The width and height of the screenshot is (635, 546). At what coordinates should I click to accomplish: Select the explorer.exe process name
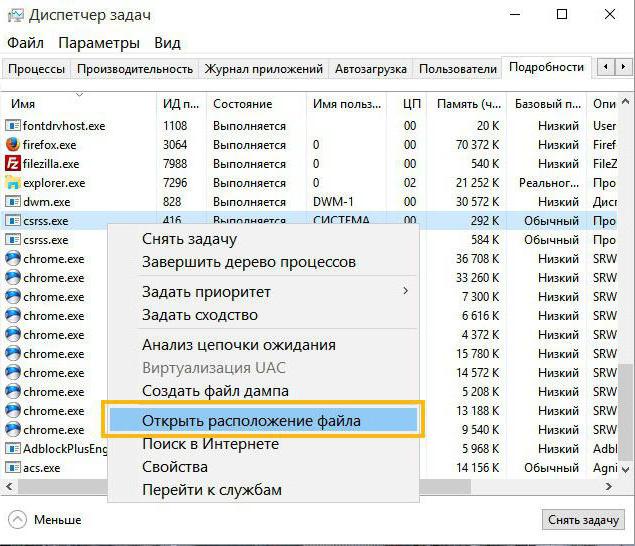pos(54,183)
